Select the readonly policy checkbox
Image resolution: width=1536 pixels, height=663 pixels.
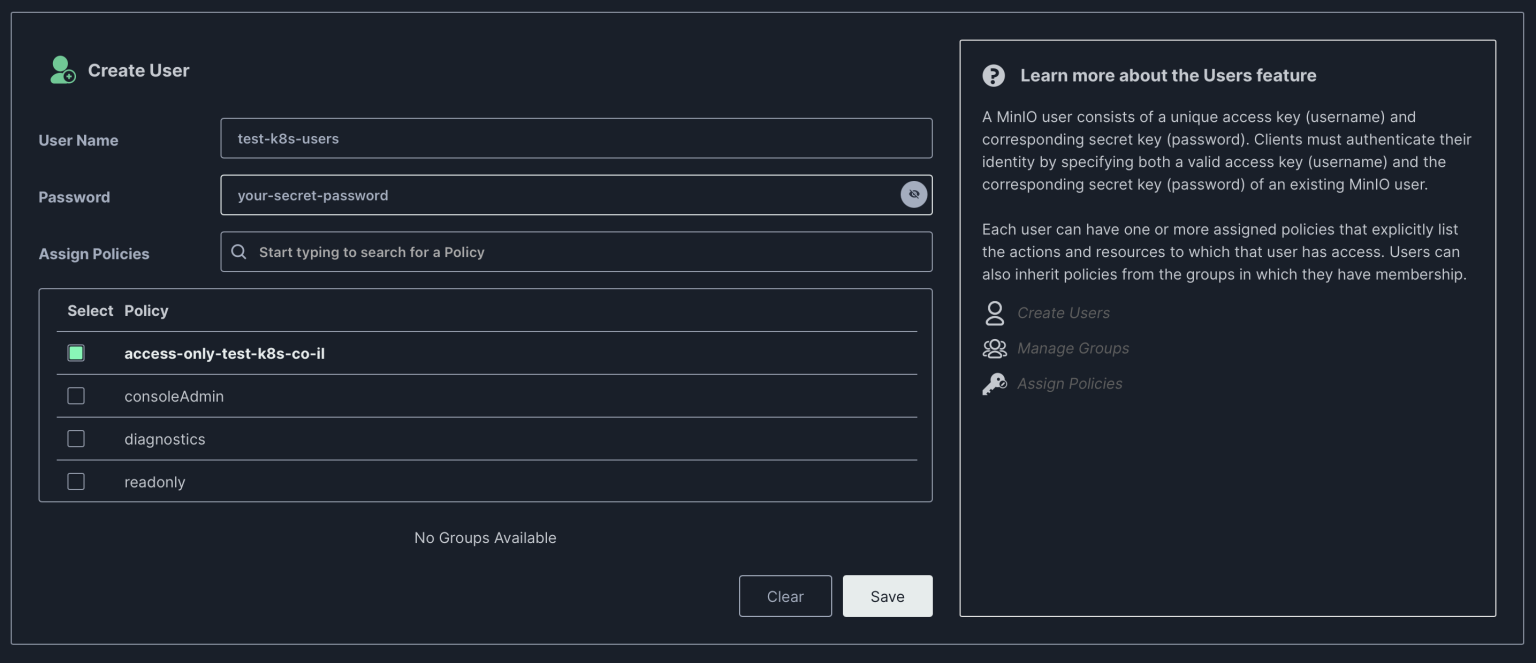(76, 482)
